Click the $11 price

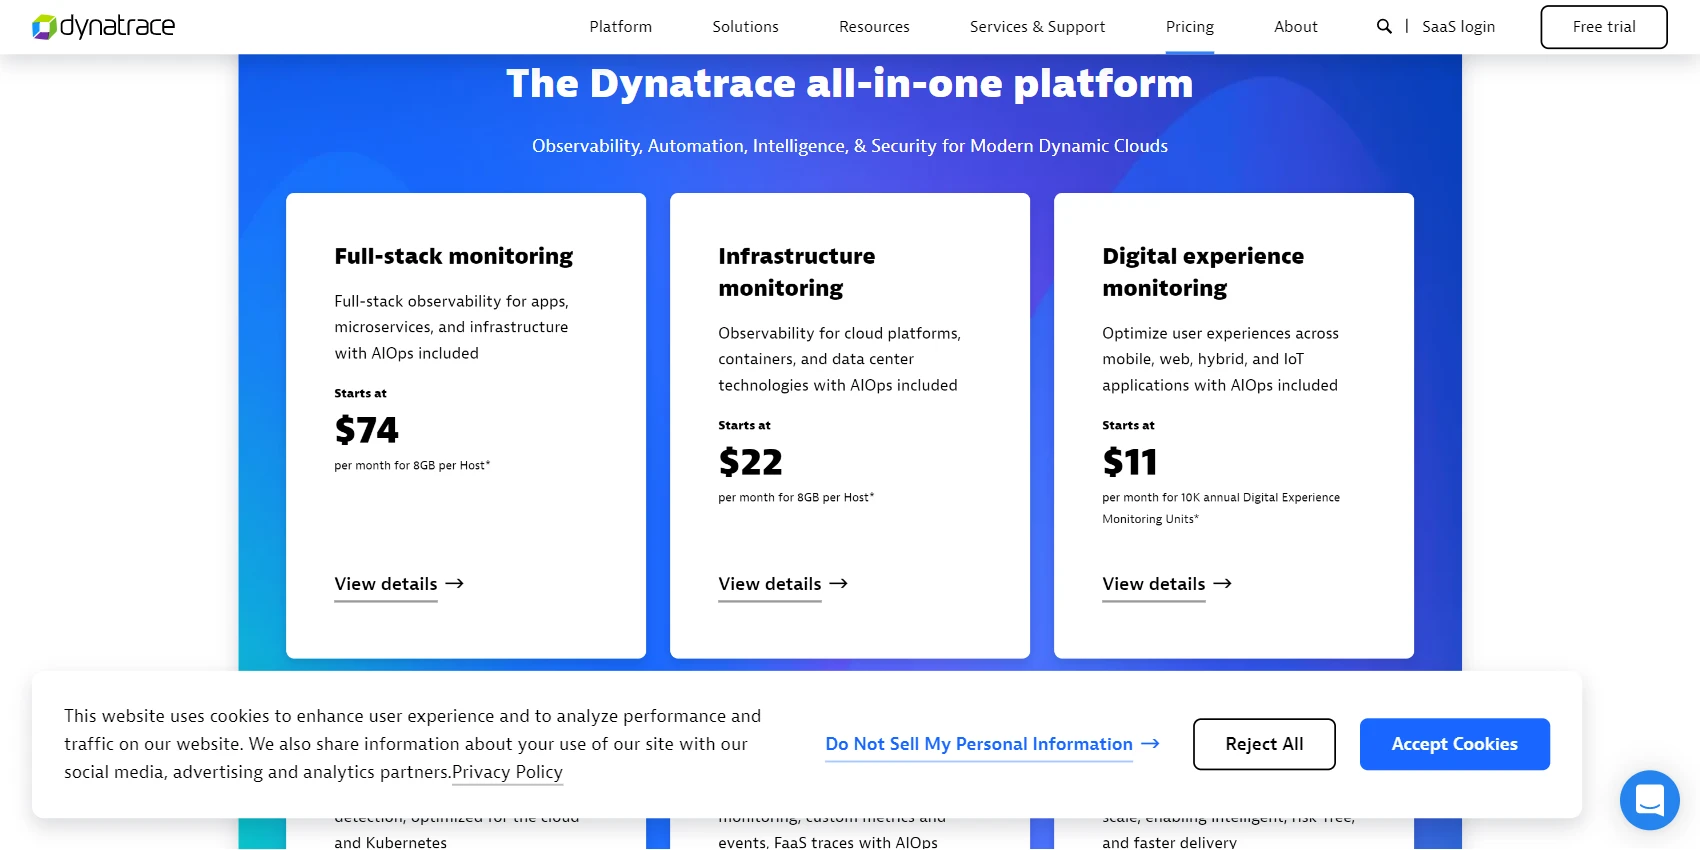point(1130,462)
